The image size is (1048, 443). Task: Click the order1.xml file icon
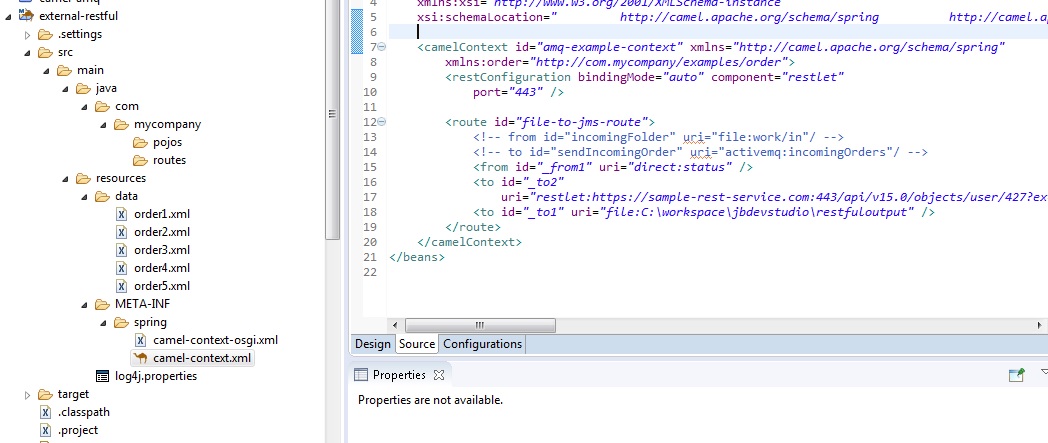(x=122, y=214)
